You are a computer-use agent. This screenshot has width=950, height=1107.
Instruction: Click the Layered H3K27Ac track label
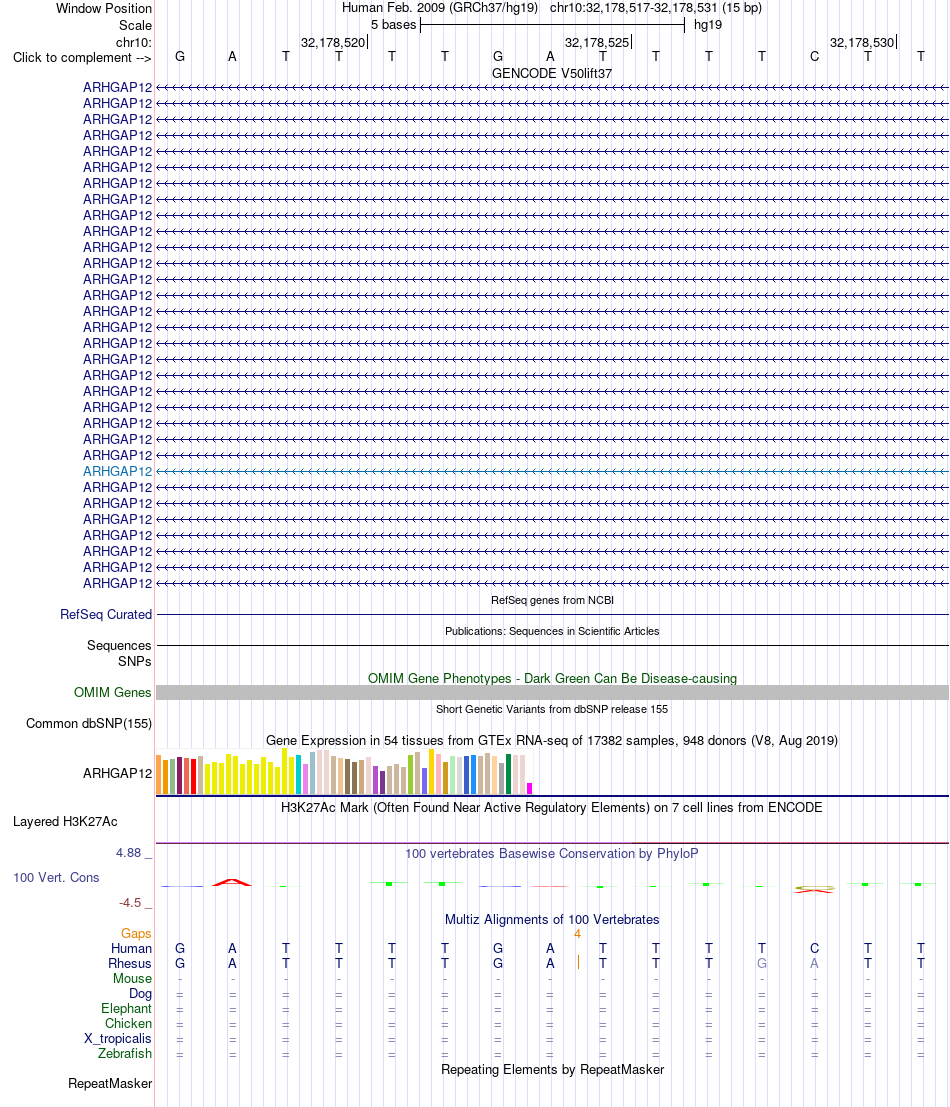click(x=65, y=821)
